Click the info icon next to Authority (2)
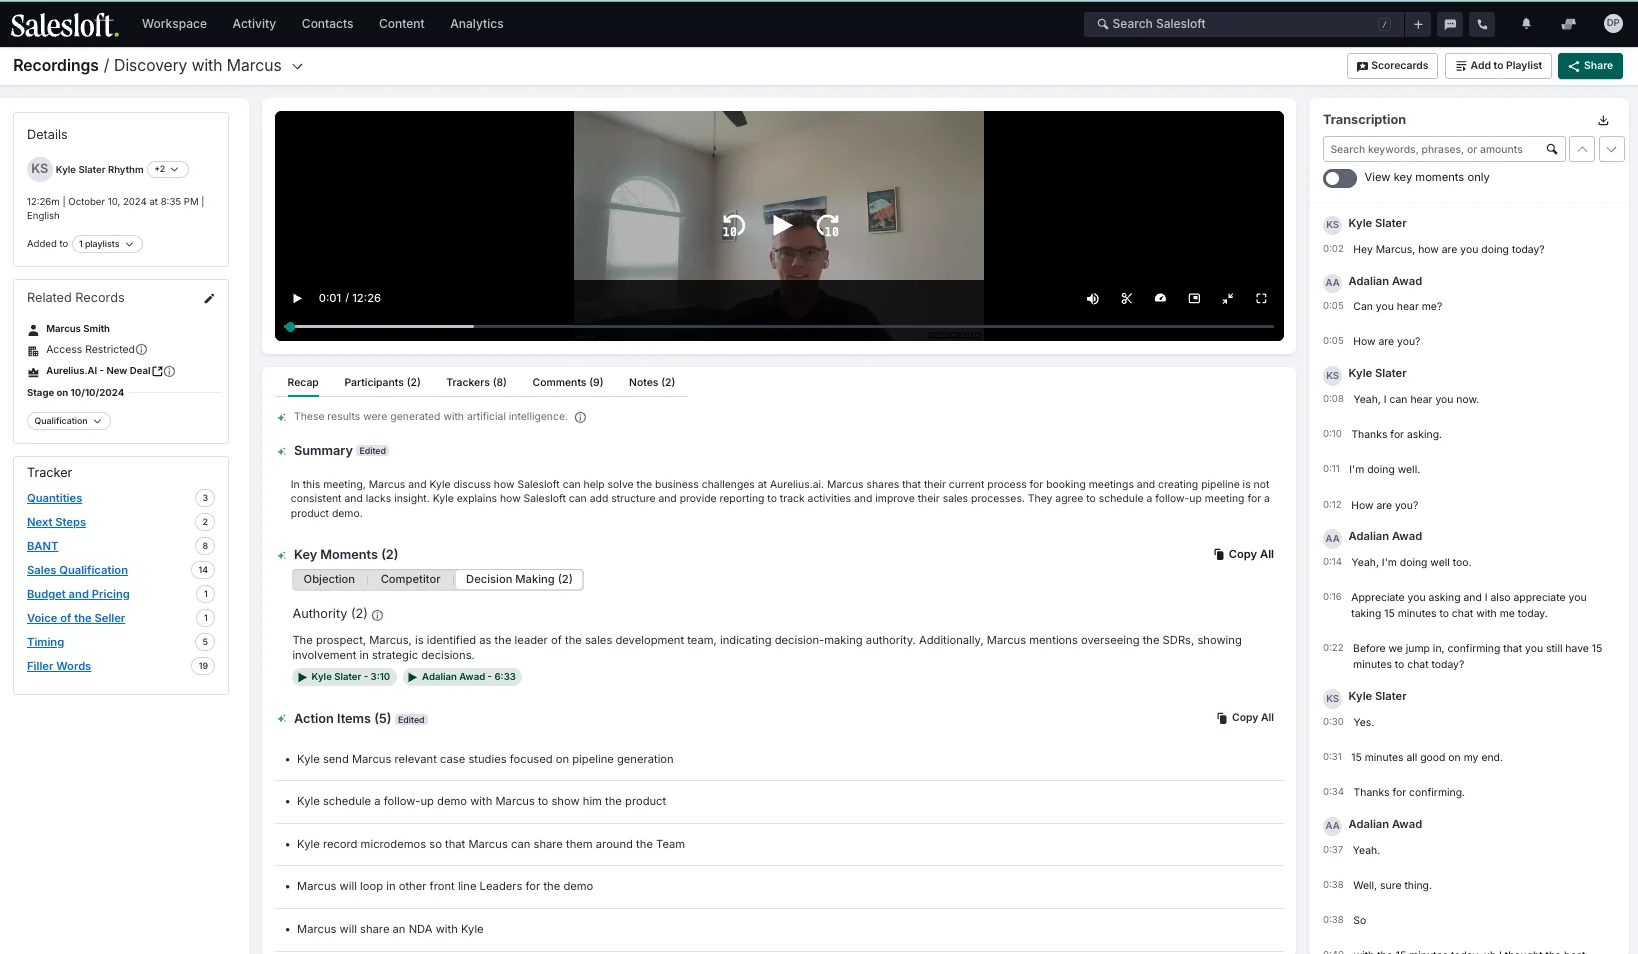 coord(378,615)
